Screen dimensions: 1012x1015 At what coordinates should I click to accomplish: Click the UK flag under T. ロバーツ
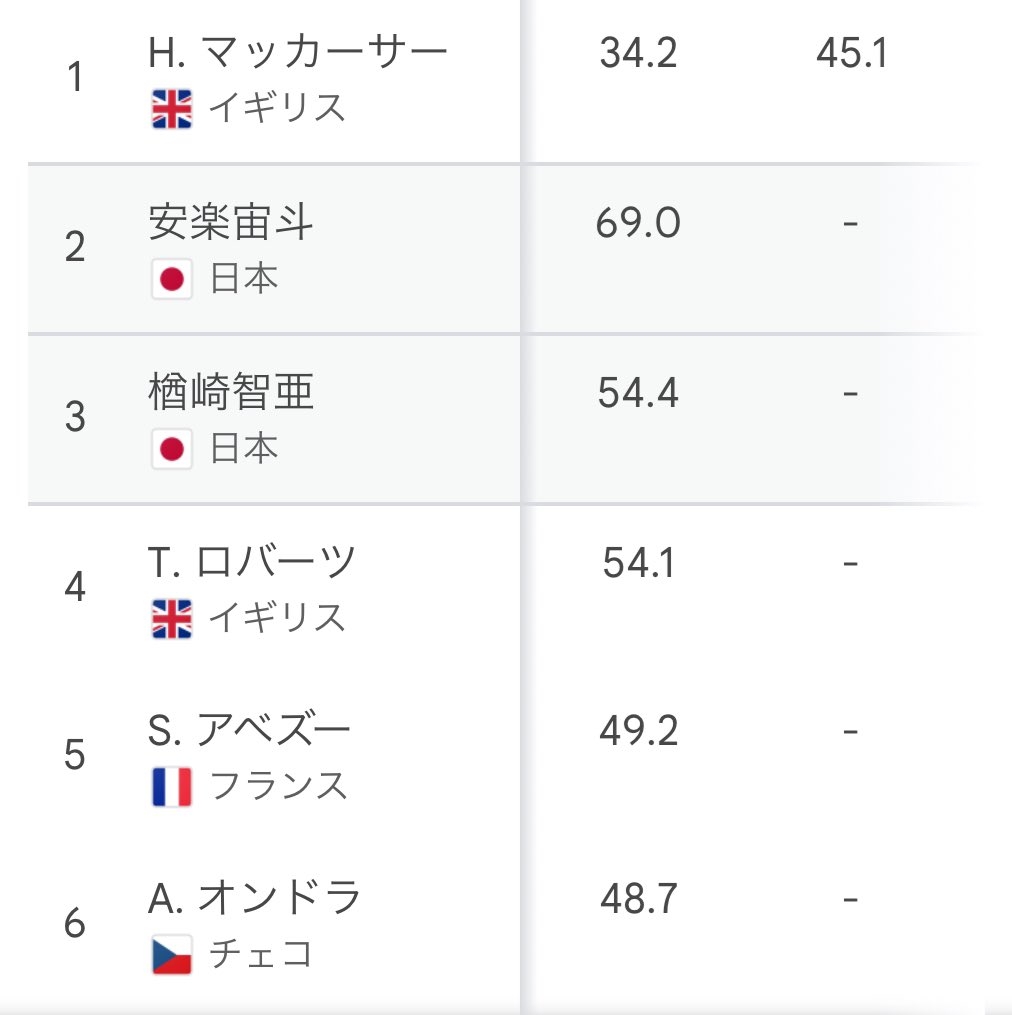172,619
